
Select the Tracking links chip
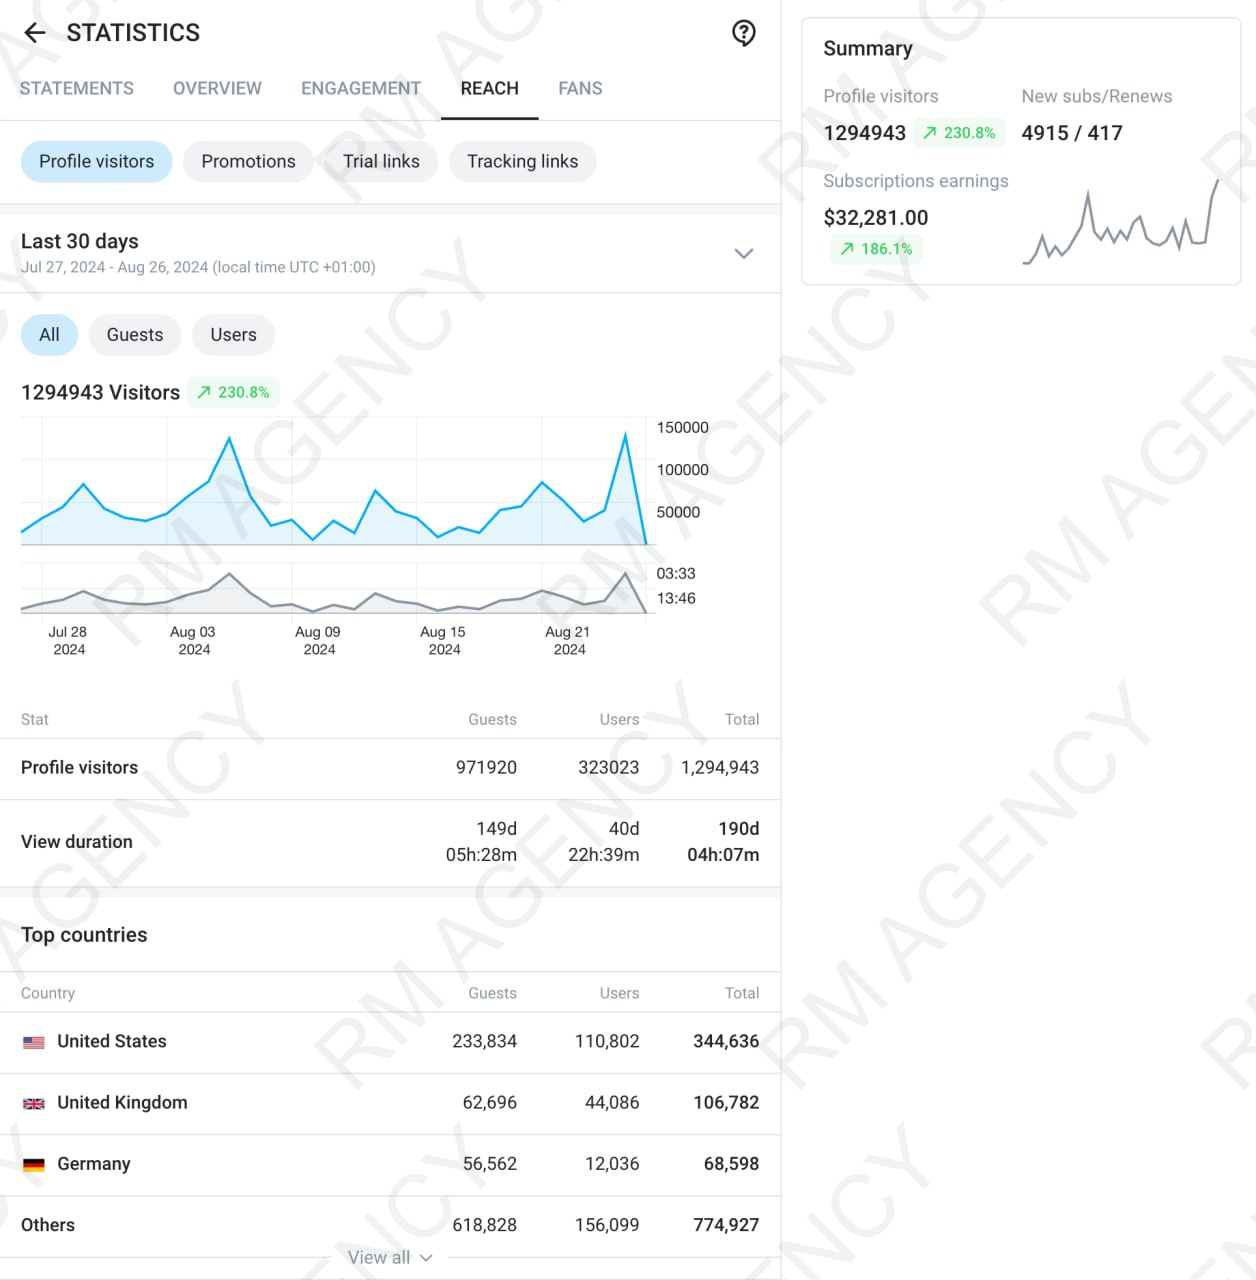(522, 161)
